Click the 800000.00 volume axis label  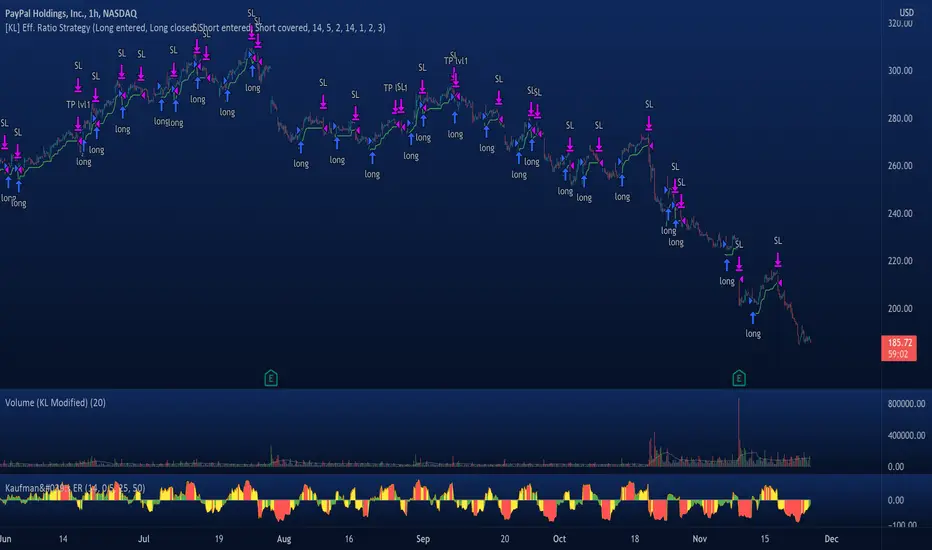[906, 404]
